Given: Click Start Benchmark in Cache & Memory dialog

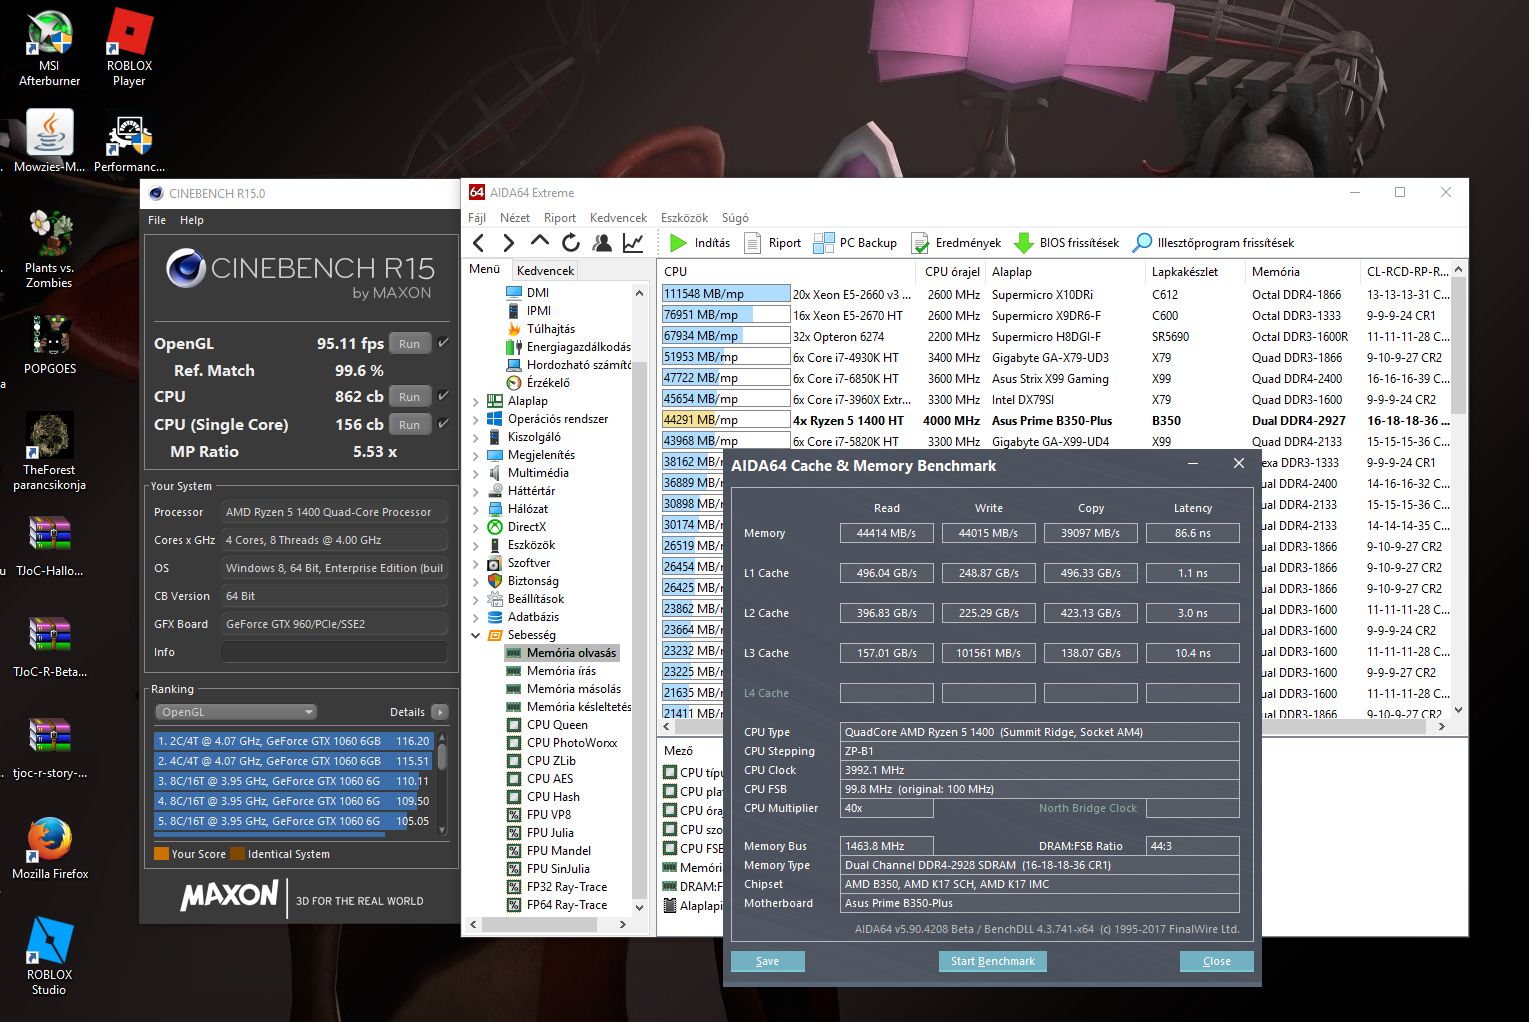Looking at the screenshot, I should click(x=992, y=961).
